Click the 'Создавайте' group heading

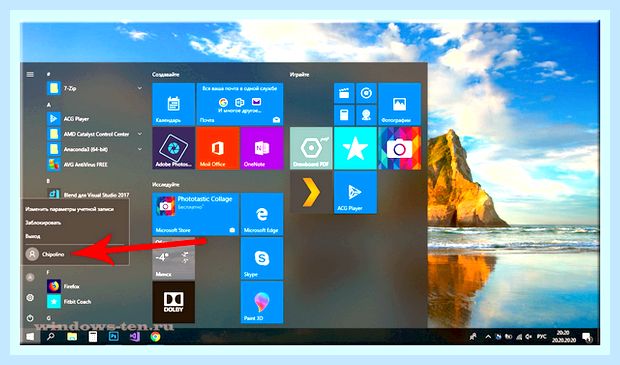point(166,74)
